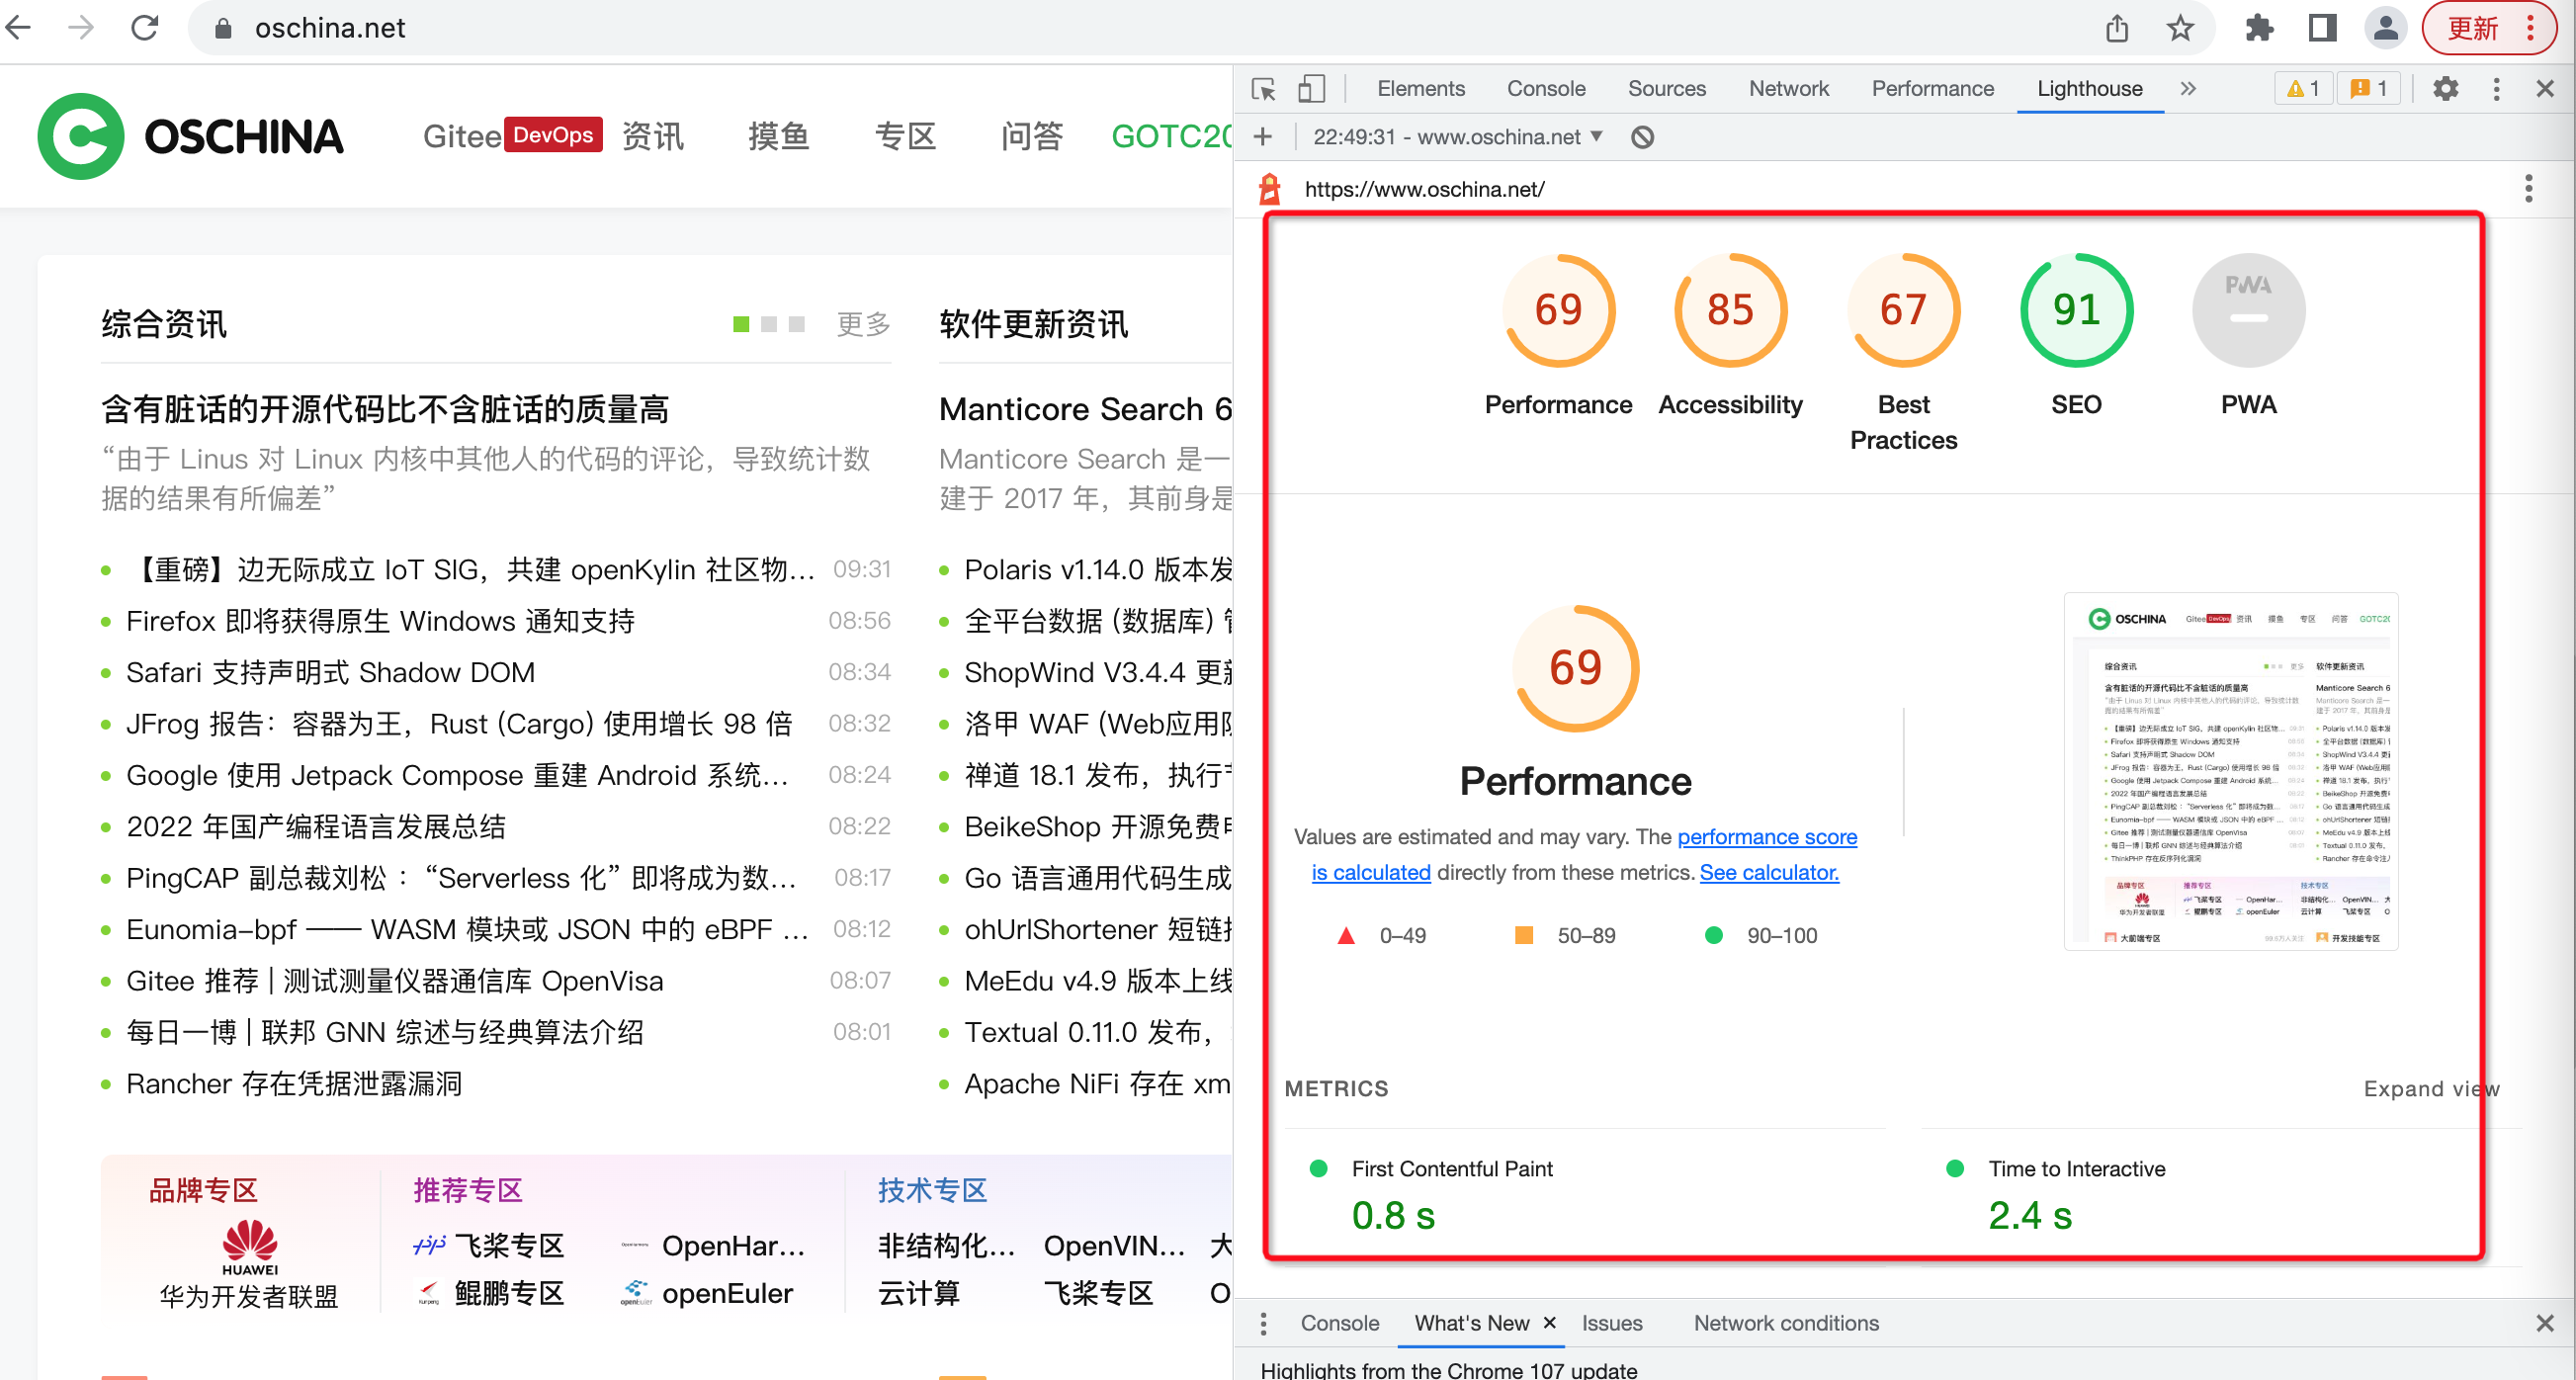Image resolution: width=2576 pixels, height=1380 pixels.
Task: Bookmark this page with the star
Action: [2180, 28]
